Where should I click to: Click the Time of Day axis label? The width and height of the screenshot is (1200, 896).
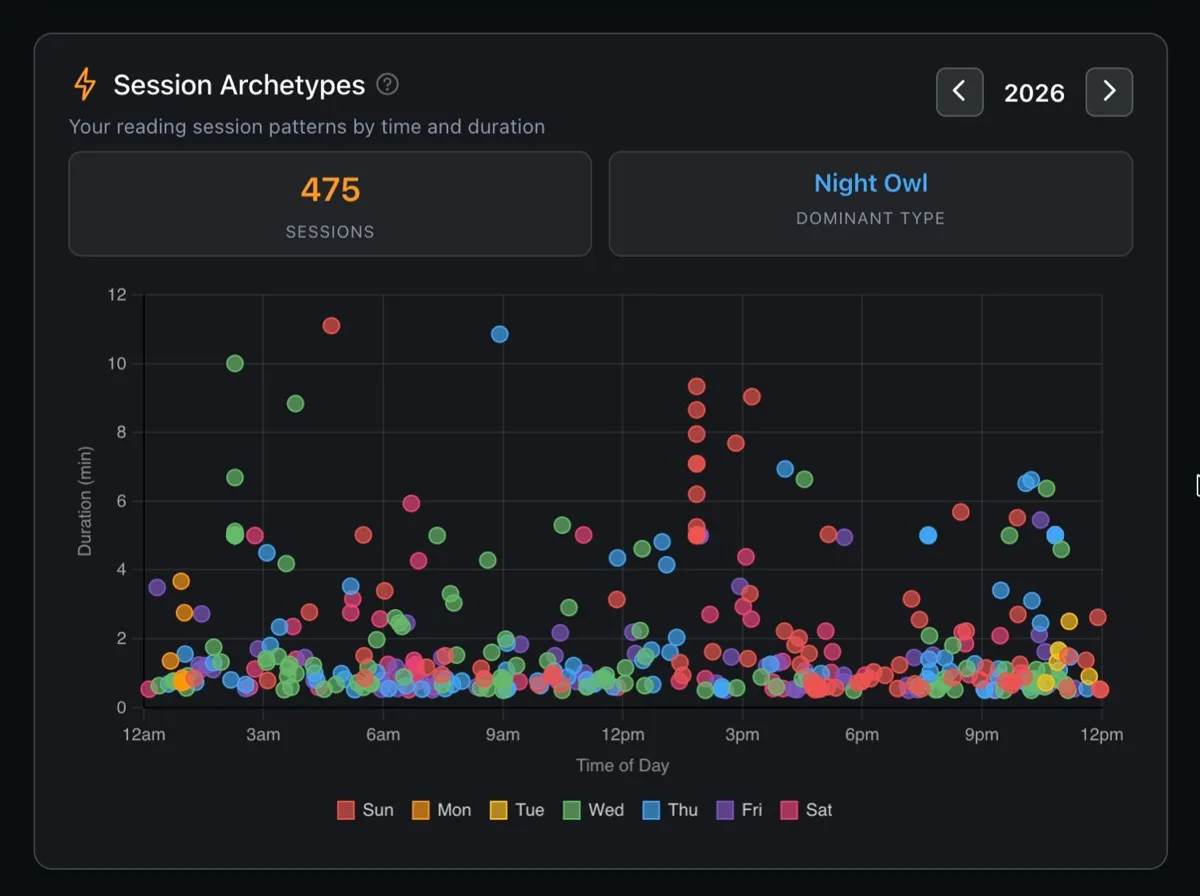point(622,765)
